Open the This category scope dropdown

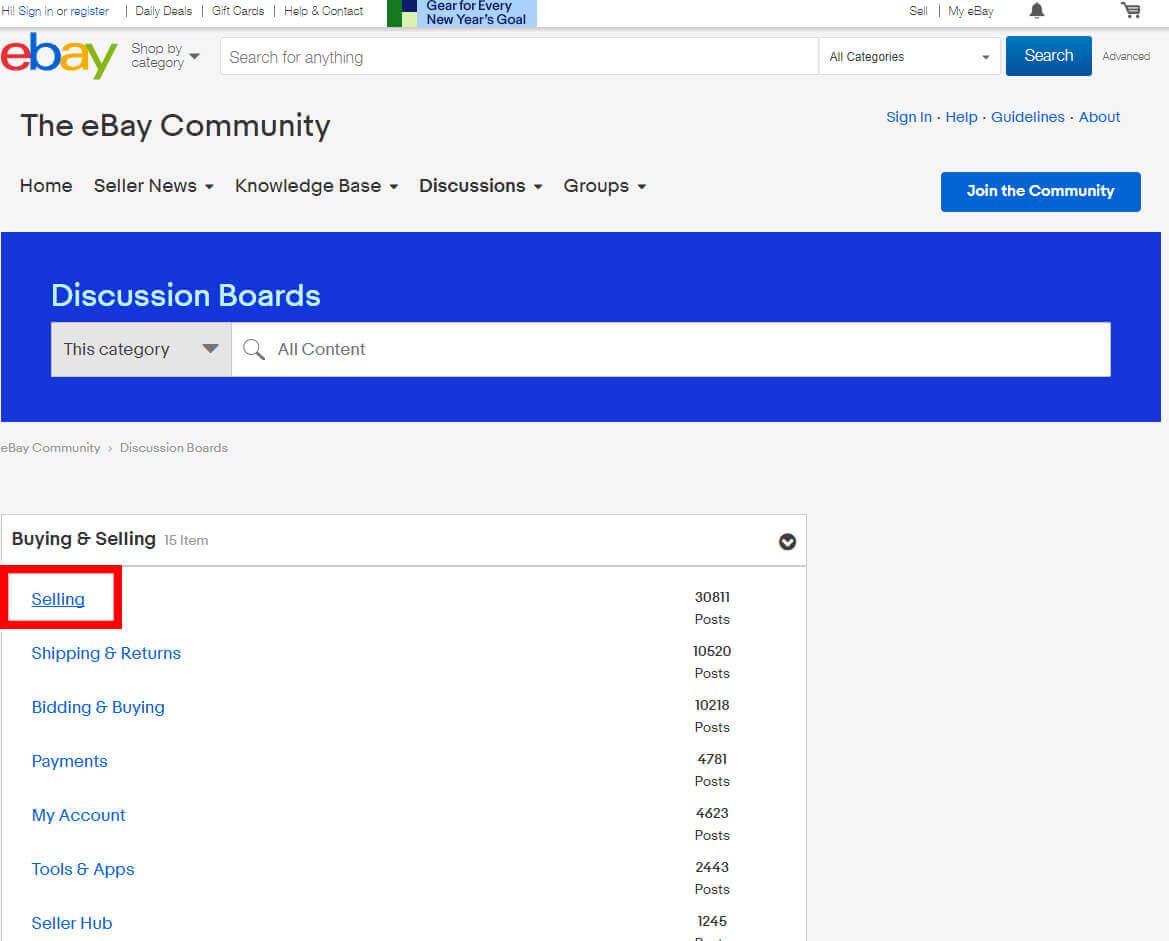(141, 350)
